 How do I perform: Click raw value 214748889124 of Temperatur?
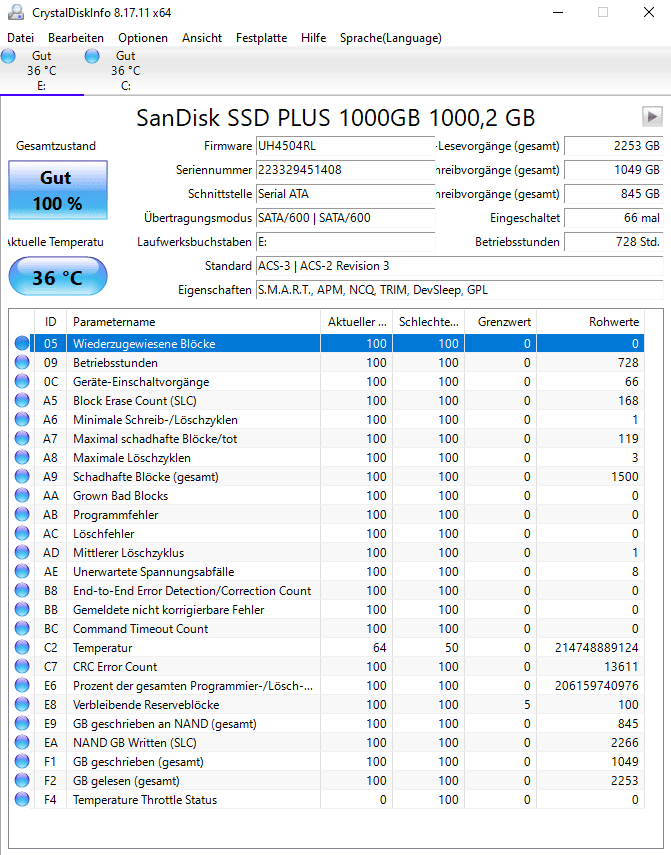tap(596, 647)
